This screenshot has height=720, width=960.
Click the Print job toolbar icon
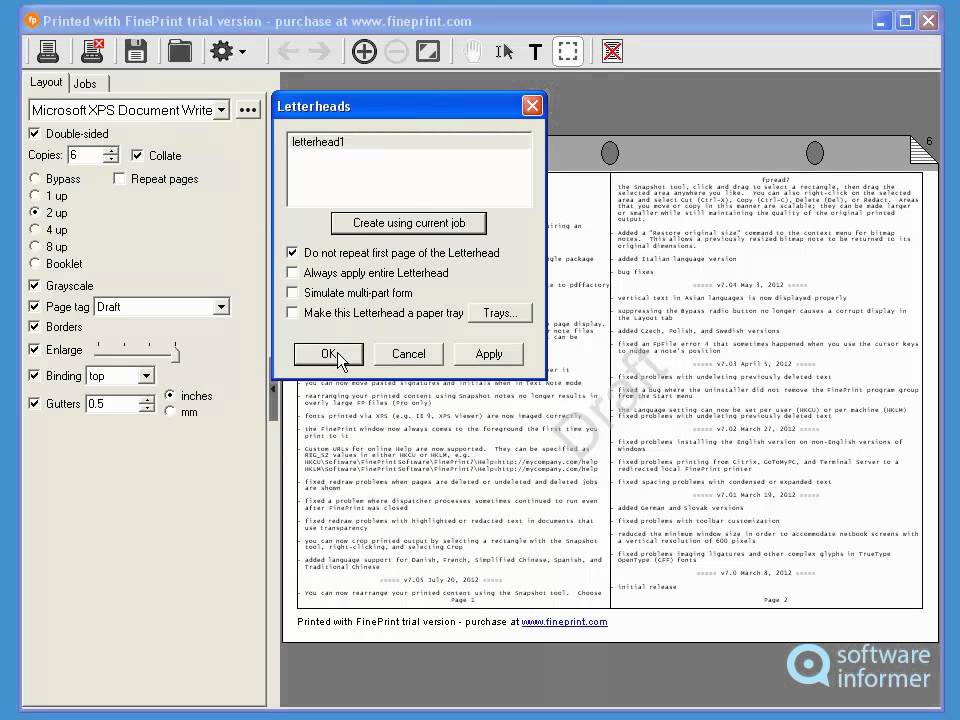[48, 51]
